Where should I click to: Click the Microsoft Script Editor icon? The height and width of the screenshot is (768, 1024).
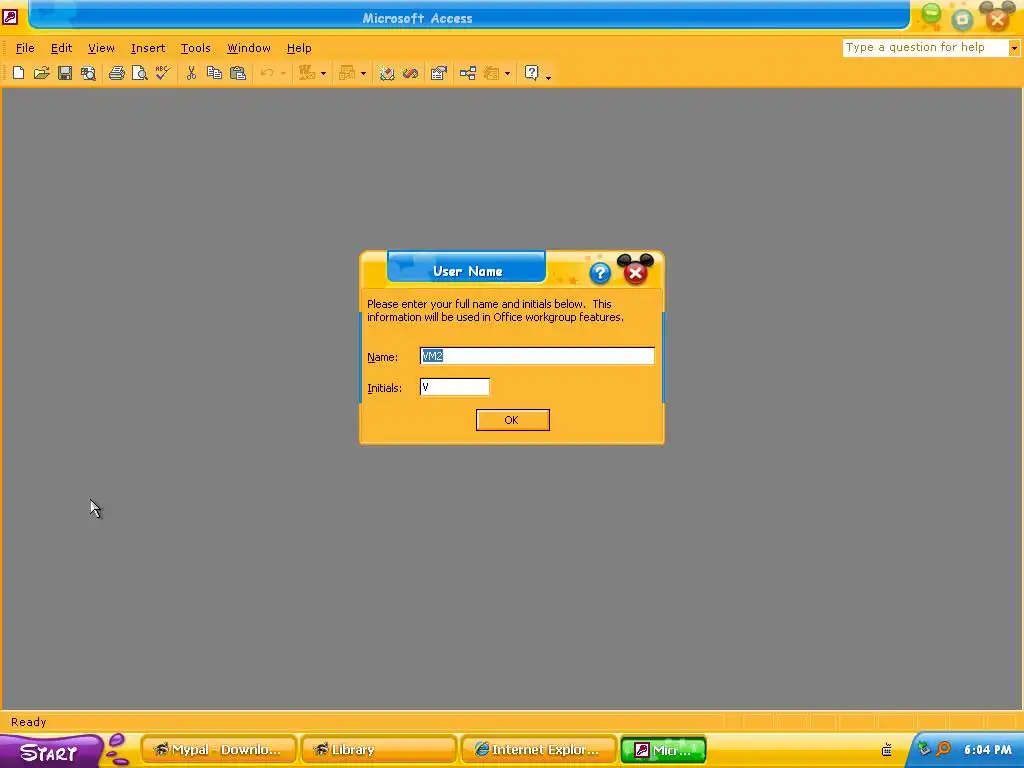click(x=410, y=73)
